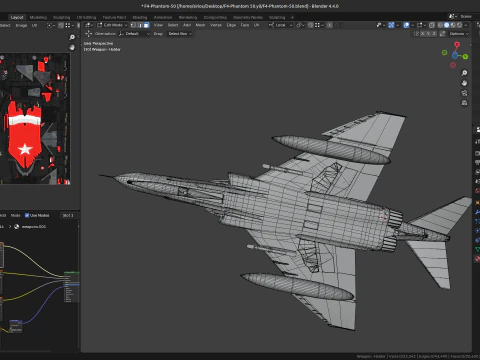
Task: Open the Vertex menu
Action: pos(216,25)
